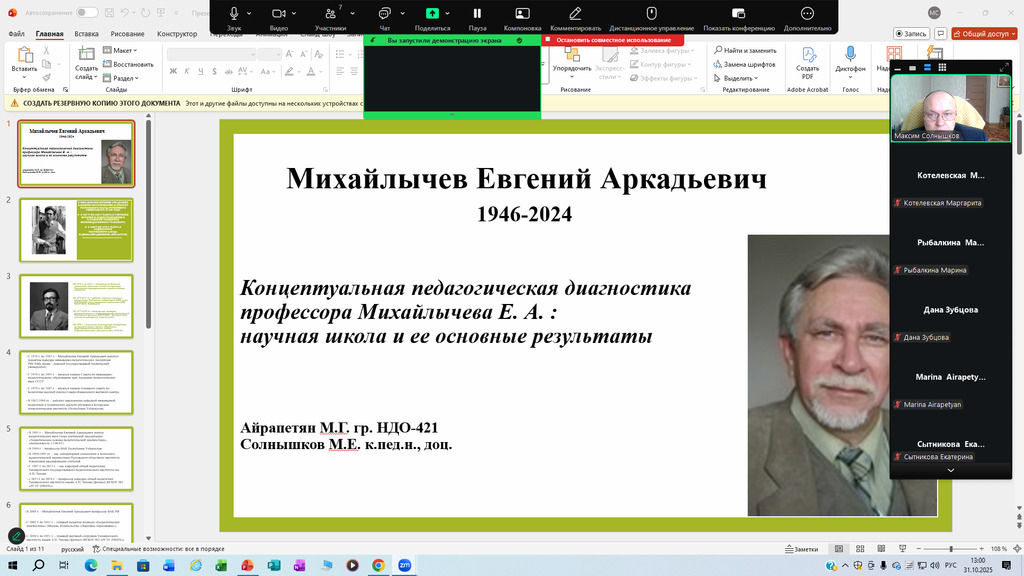1024x576 pixels.
Task: Click Остановить совместное использование button
Action: coord(613,40)
